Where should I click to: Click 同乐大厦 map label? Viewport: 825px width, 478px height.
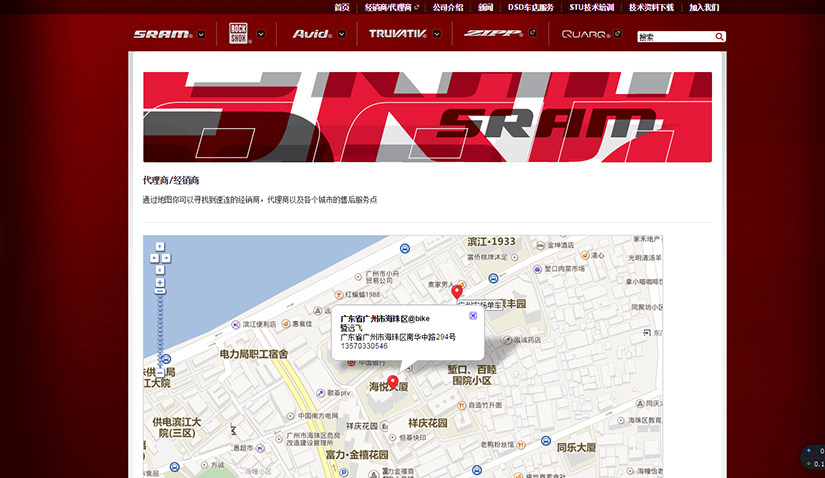point(576,447)
